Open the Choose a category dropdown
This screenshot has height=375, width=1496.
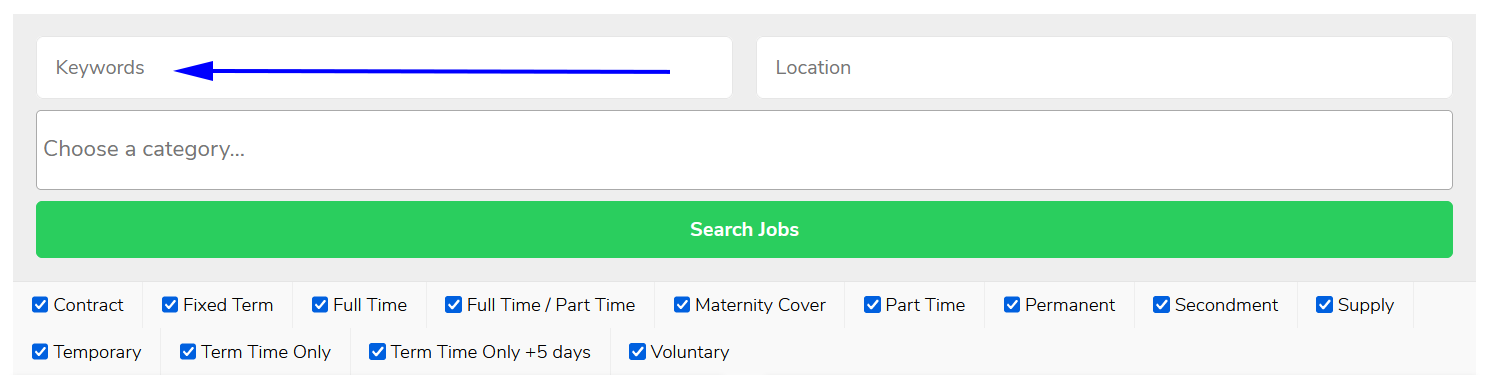pos(744,150)
